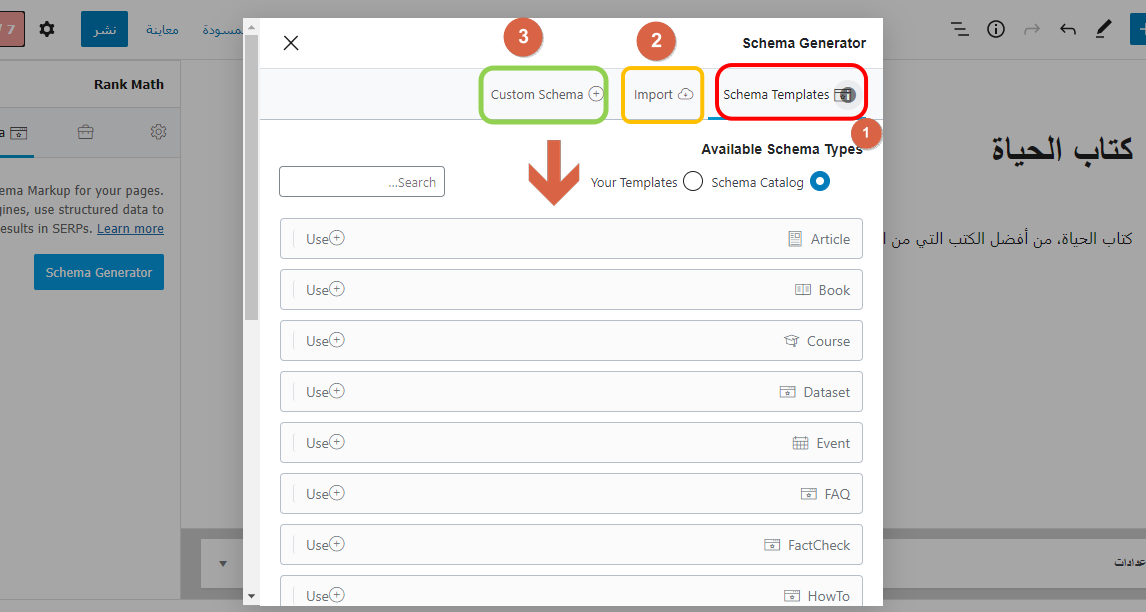Viewport: 1146px width, 612px height.
Task: Open the Custom Schema tab
Action: [x=545, y=95]
